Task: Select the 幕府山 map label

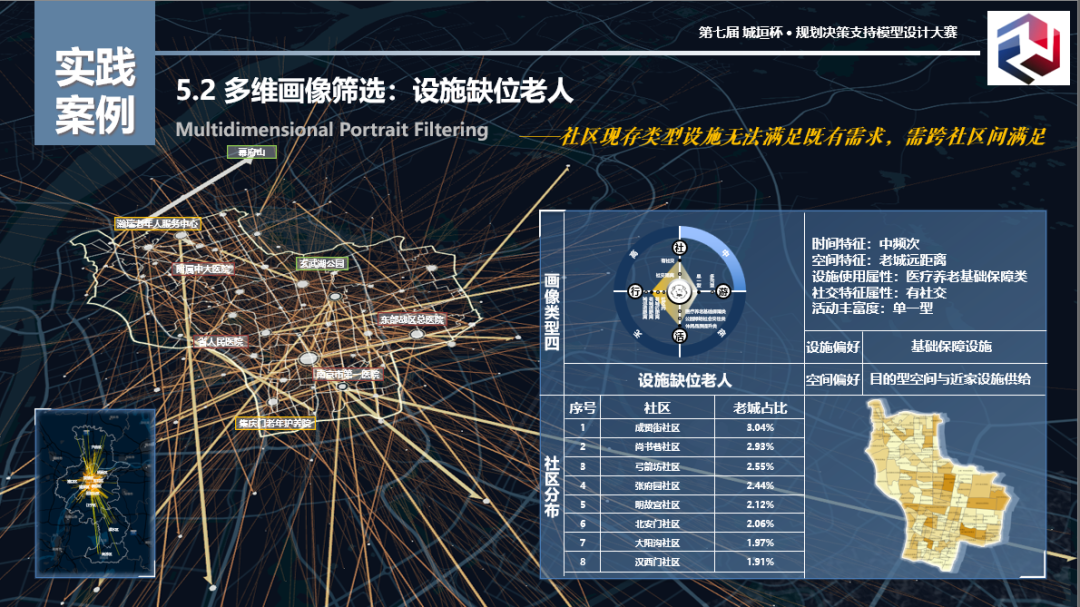Action: click(x=250, y=153)
